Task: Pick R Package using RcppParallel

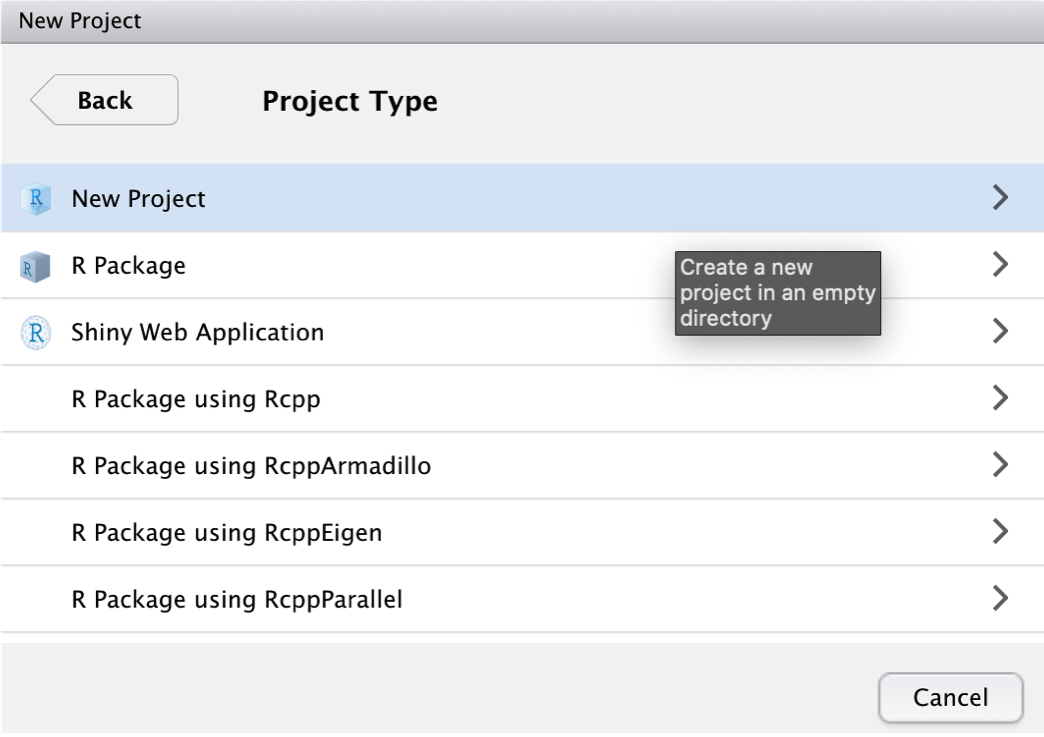Action: [x=237, y=600]
